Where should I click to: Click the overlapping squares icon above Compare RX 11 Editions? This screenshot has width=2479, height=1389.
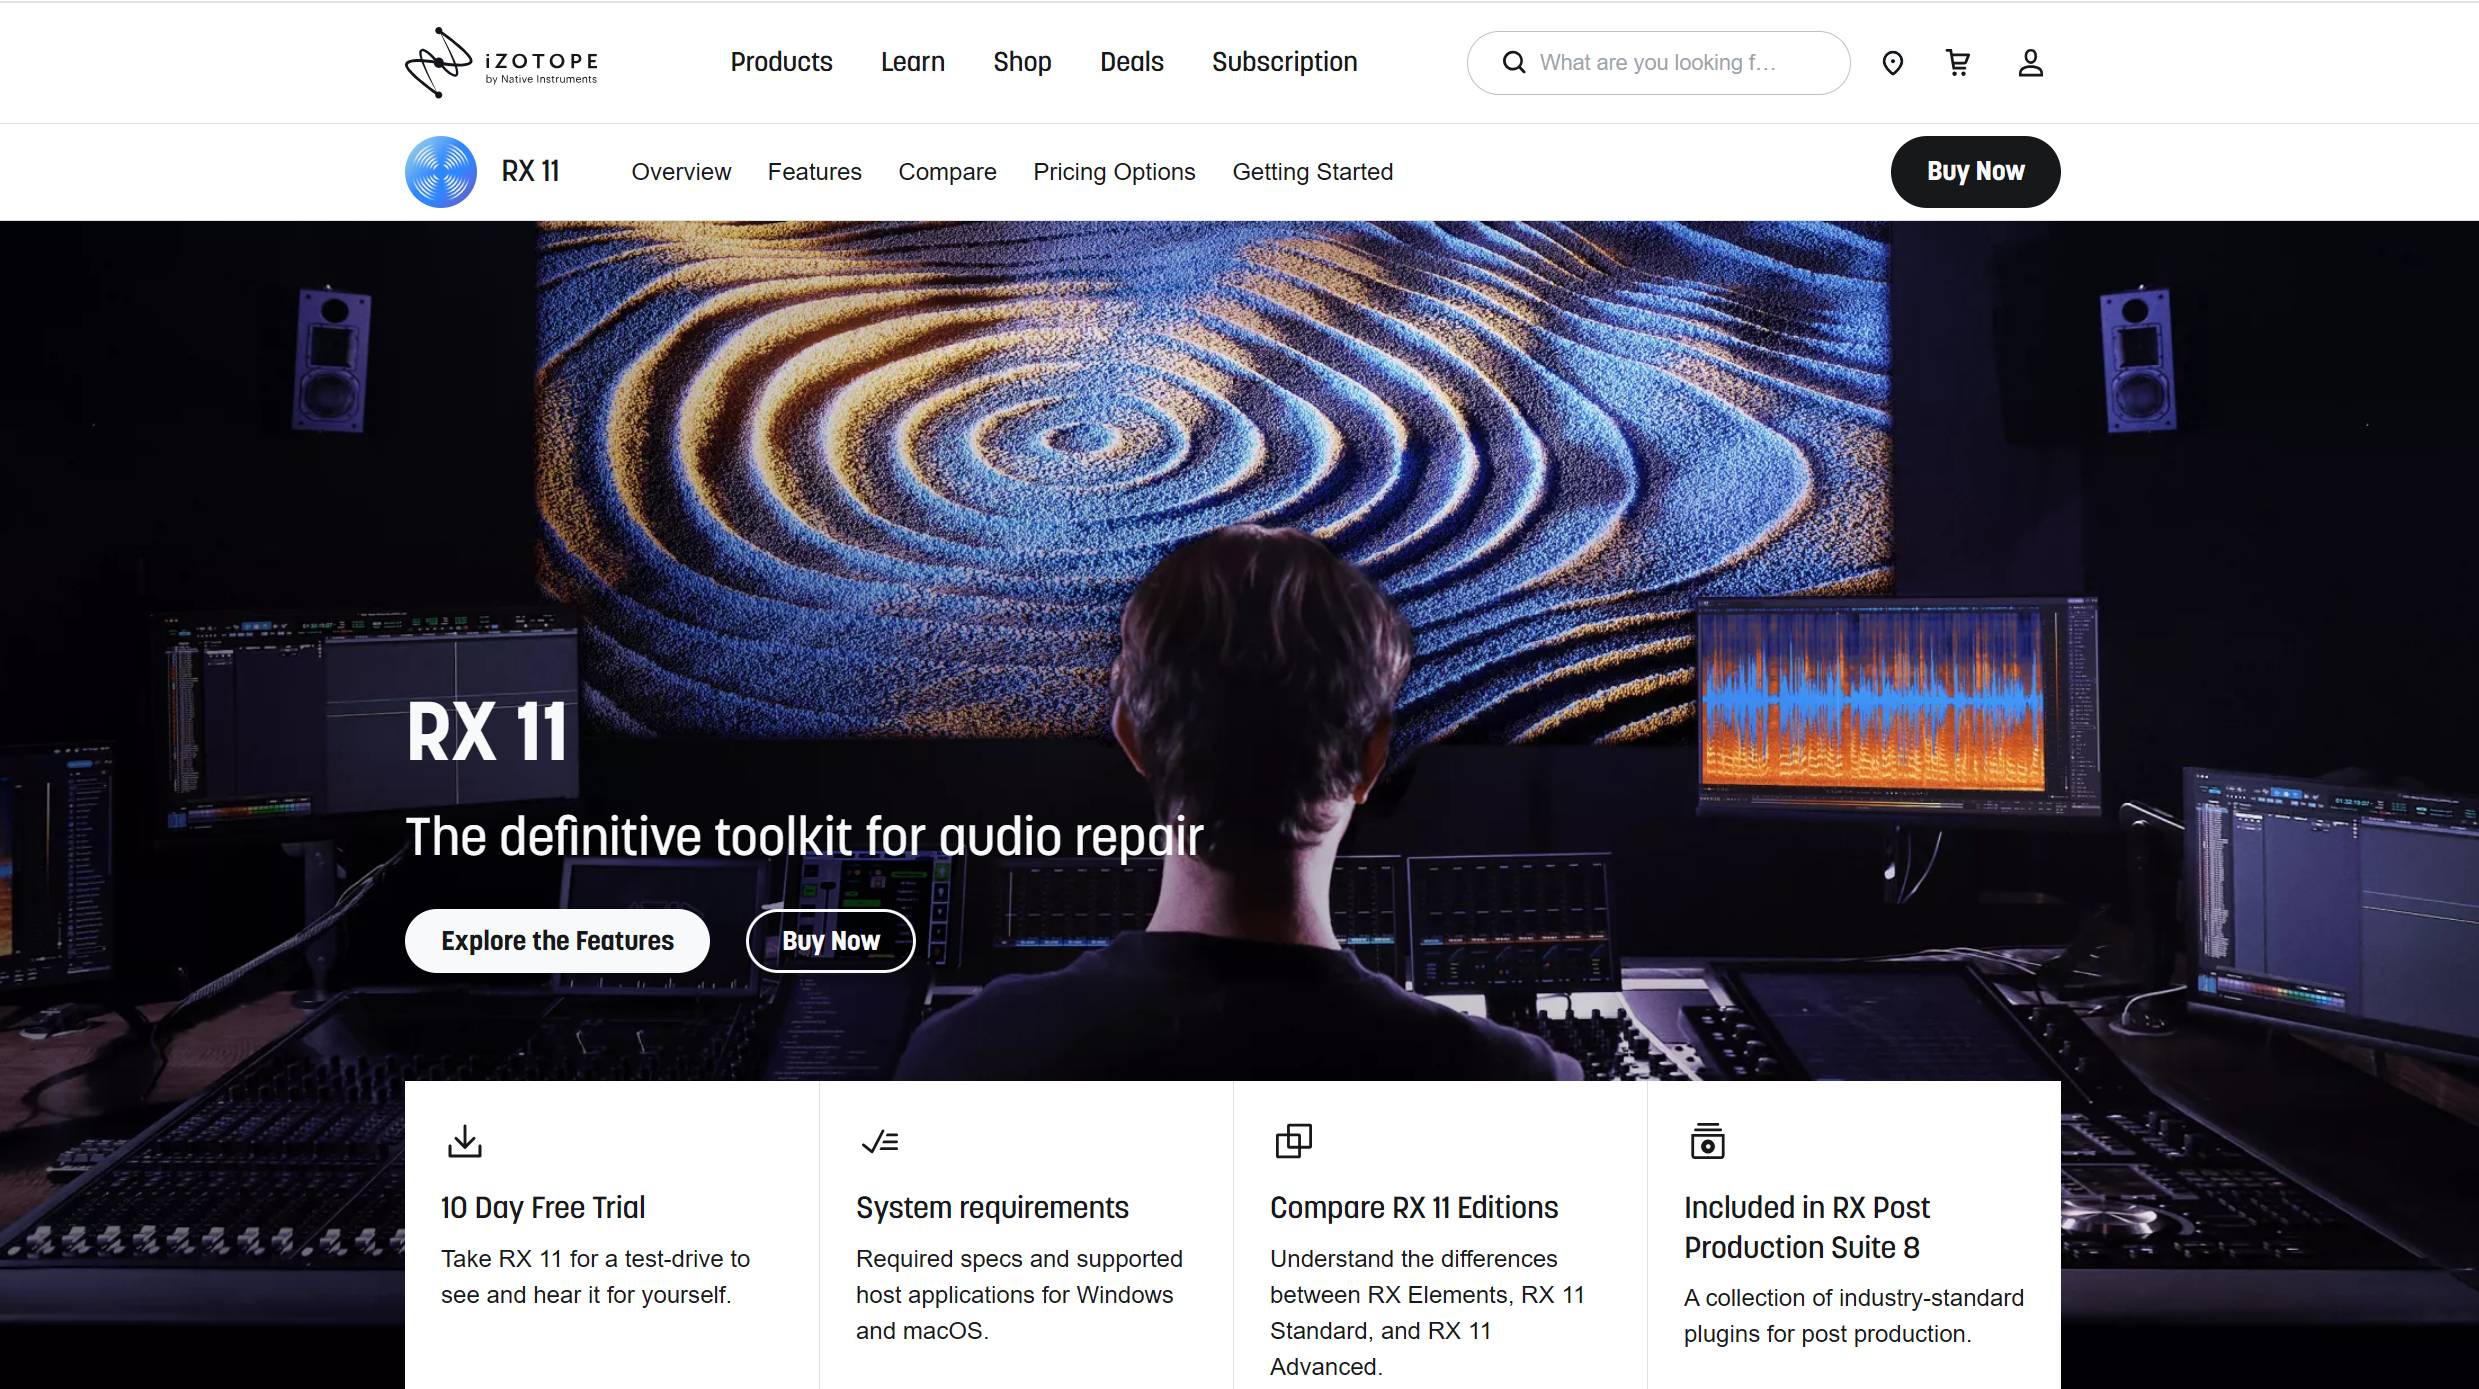tap(1293, 1141)
